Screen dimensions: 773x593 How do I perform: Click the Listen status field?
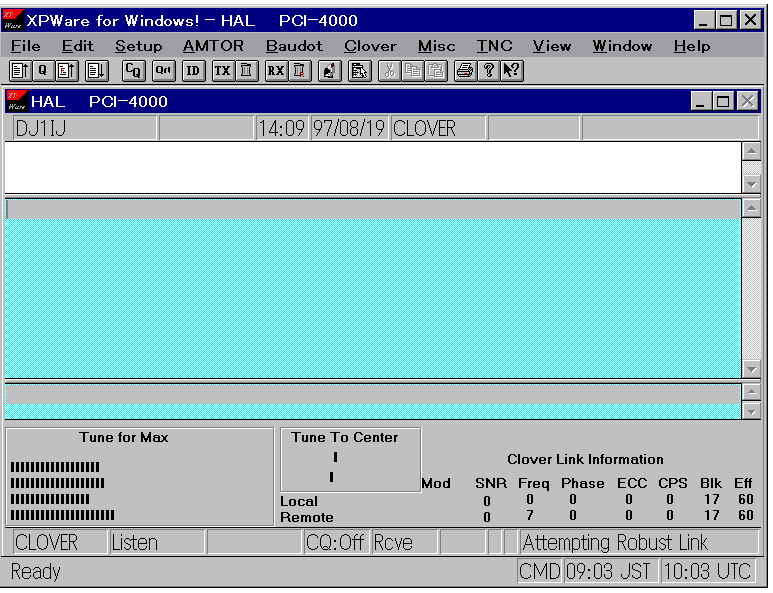point(157,542)
